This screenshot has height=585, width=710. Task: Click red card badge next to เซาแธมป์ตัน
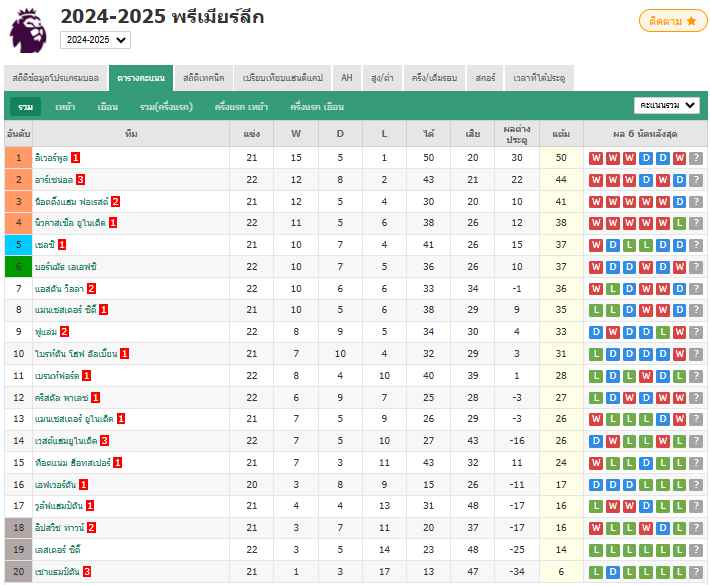point(87,571)
